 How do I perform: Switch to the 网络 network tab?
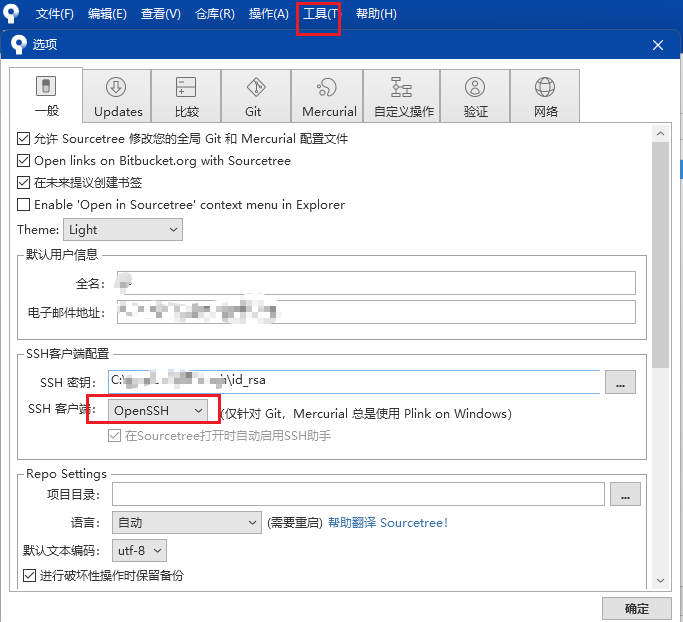coord(545,96)
